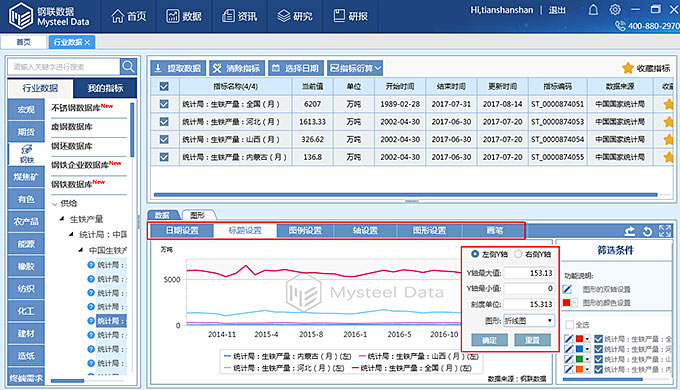Open the settings gear icon
This screenshot has height=390, width=680.
click(x=615, y=10)
